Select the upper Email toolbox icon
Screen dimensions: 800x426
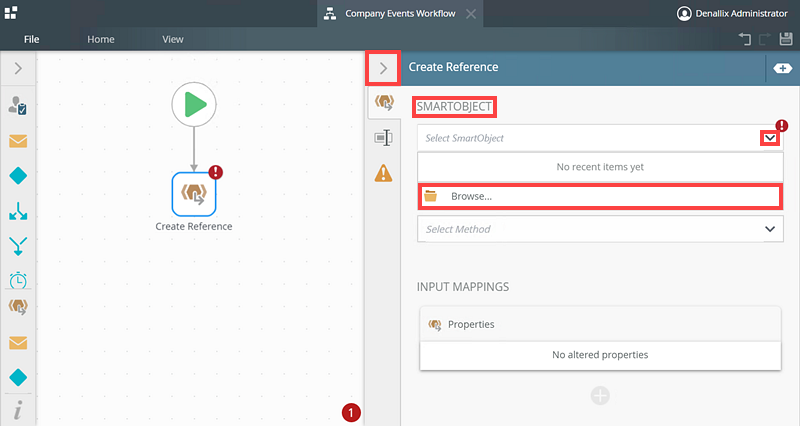tap(18, 141)
